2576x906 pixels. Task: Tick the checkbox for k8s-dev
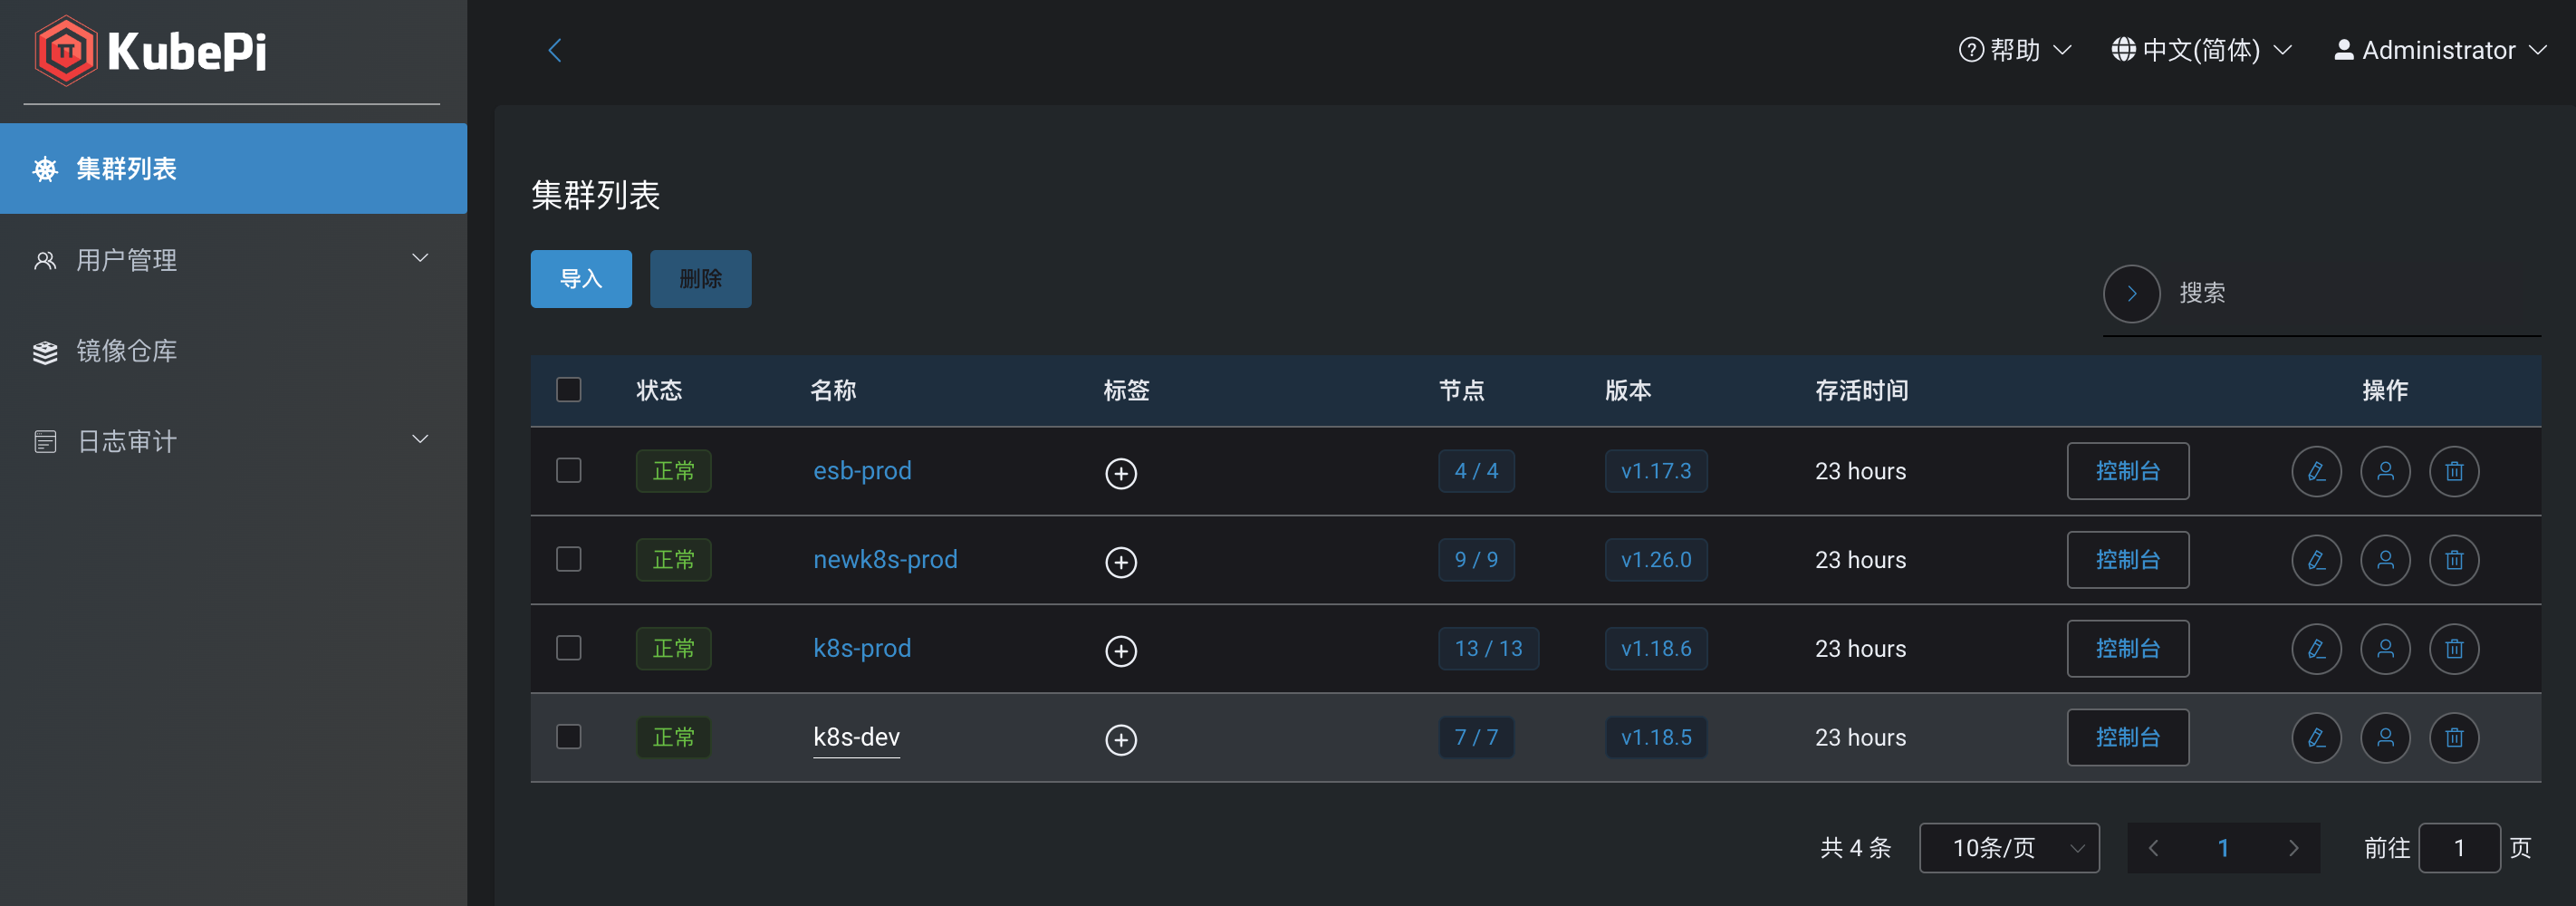pos(569,737)
